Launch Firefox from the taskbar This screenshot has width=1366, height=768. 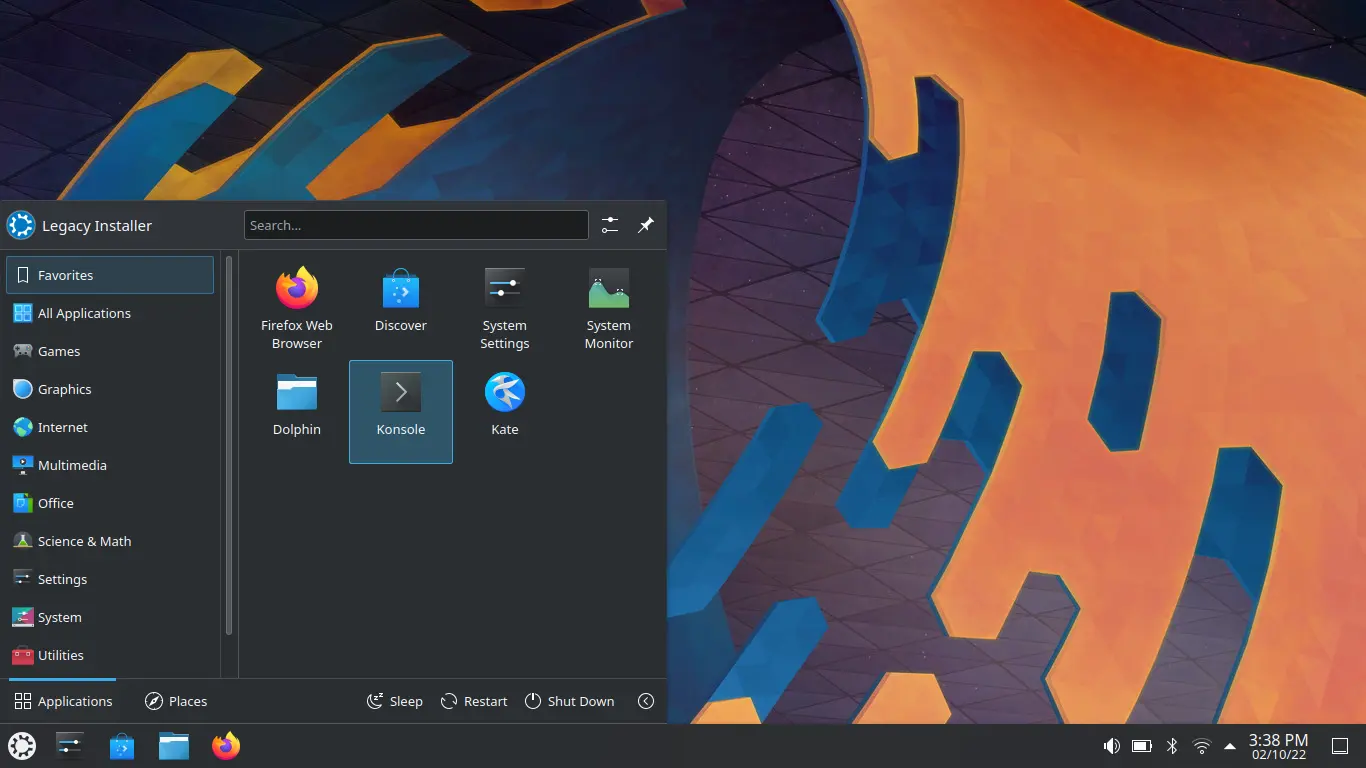click(226, 746)
